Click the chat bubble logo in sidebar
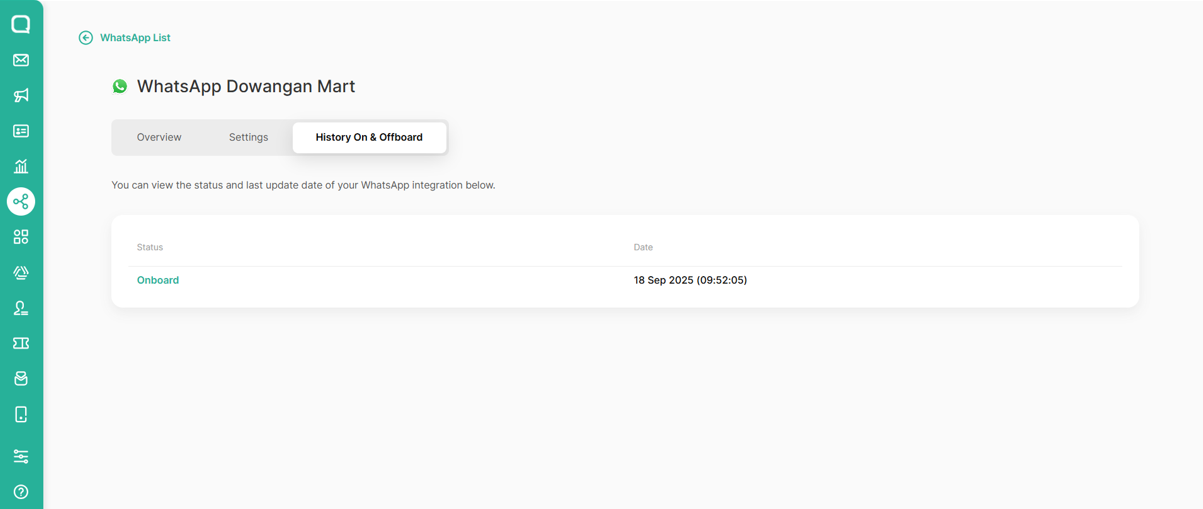 coord(21,24)
